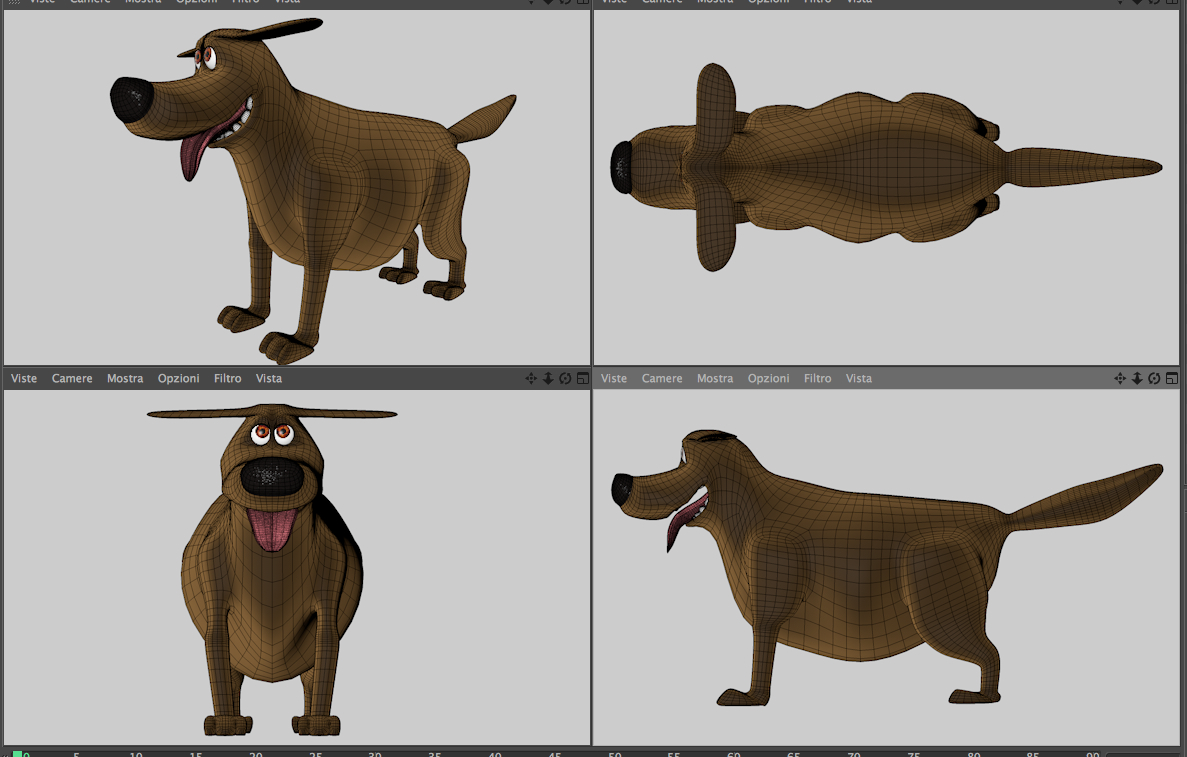Image resolution: width=1187 pixels, height=757 pixels.
Task: Open the Camere menu in the side view panel
Action: coord(662,378)
